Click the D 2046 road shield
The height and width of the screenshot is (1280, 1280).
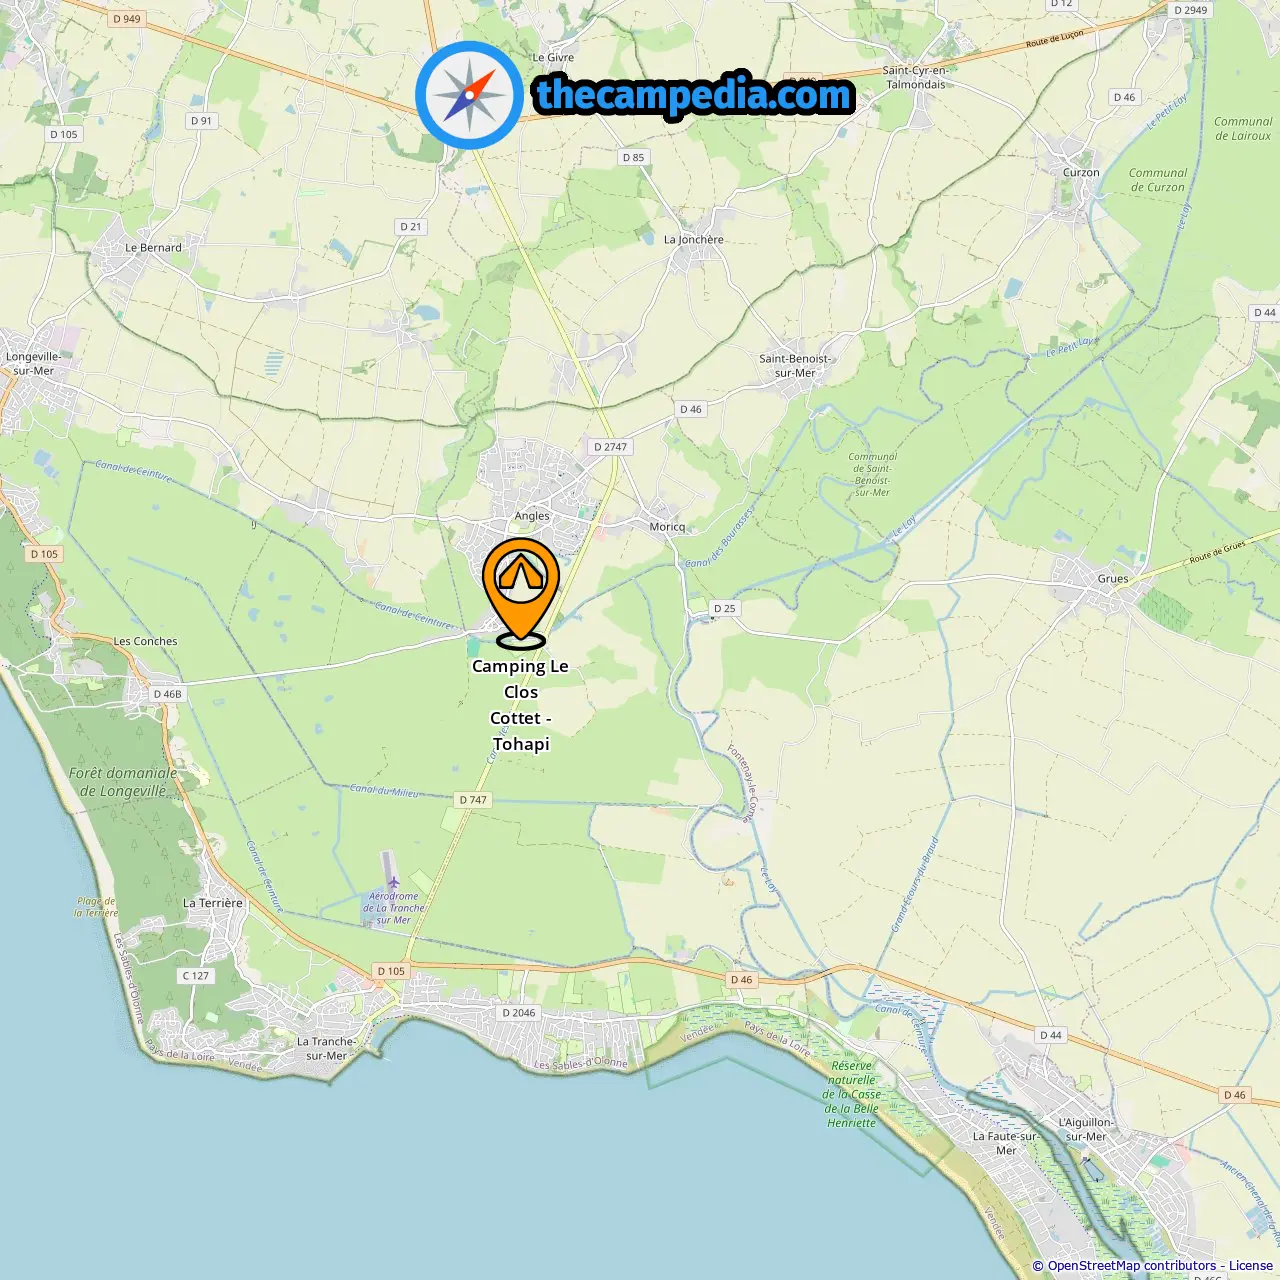click(519, 1013)
